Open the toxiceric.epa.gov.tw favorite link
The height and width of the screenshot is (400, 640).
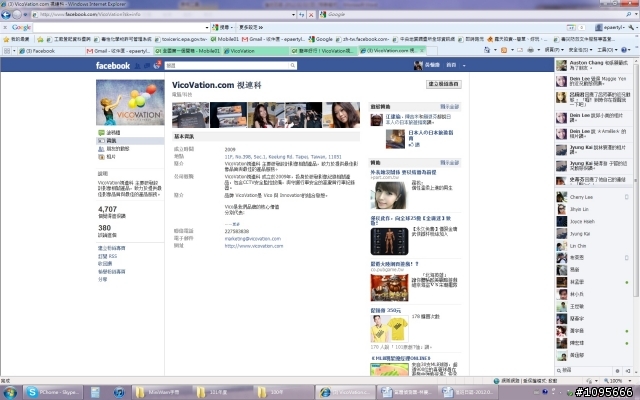click(181, 39)
